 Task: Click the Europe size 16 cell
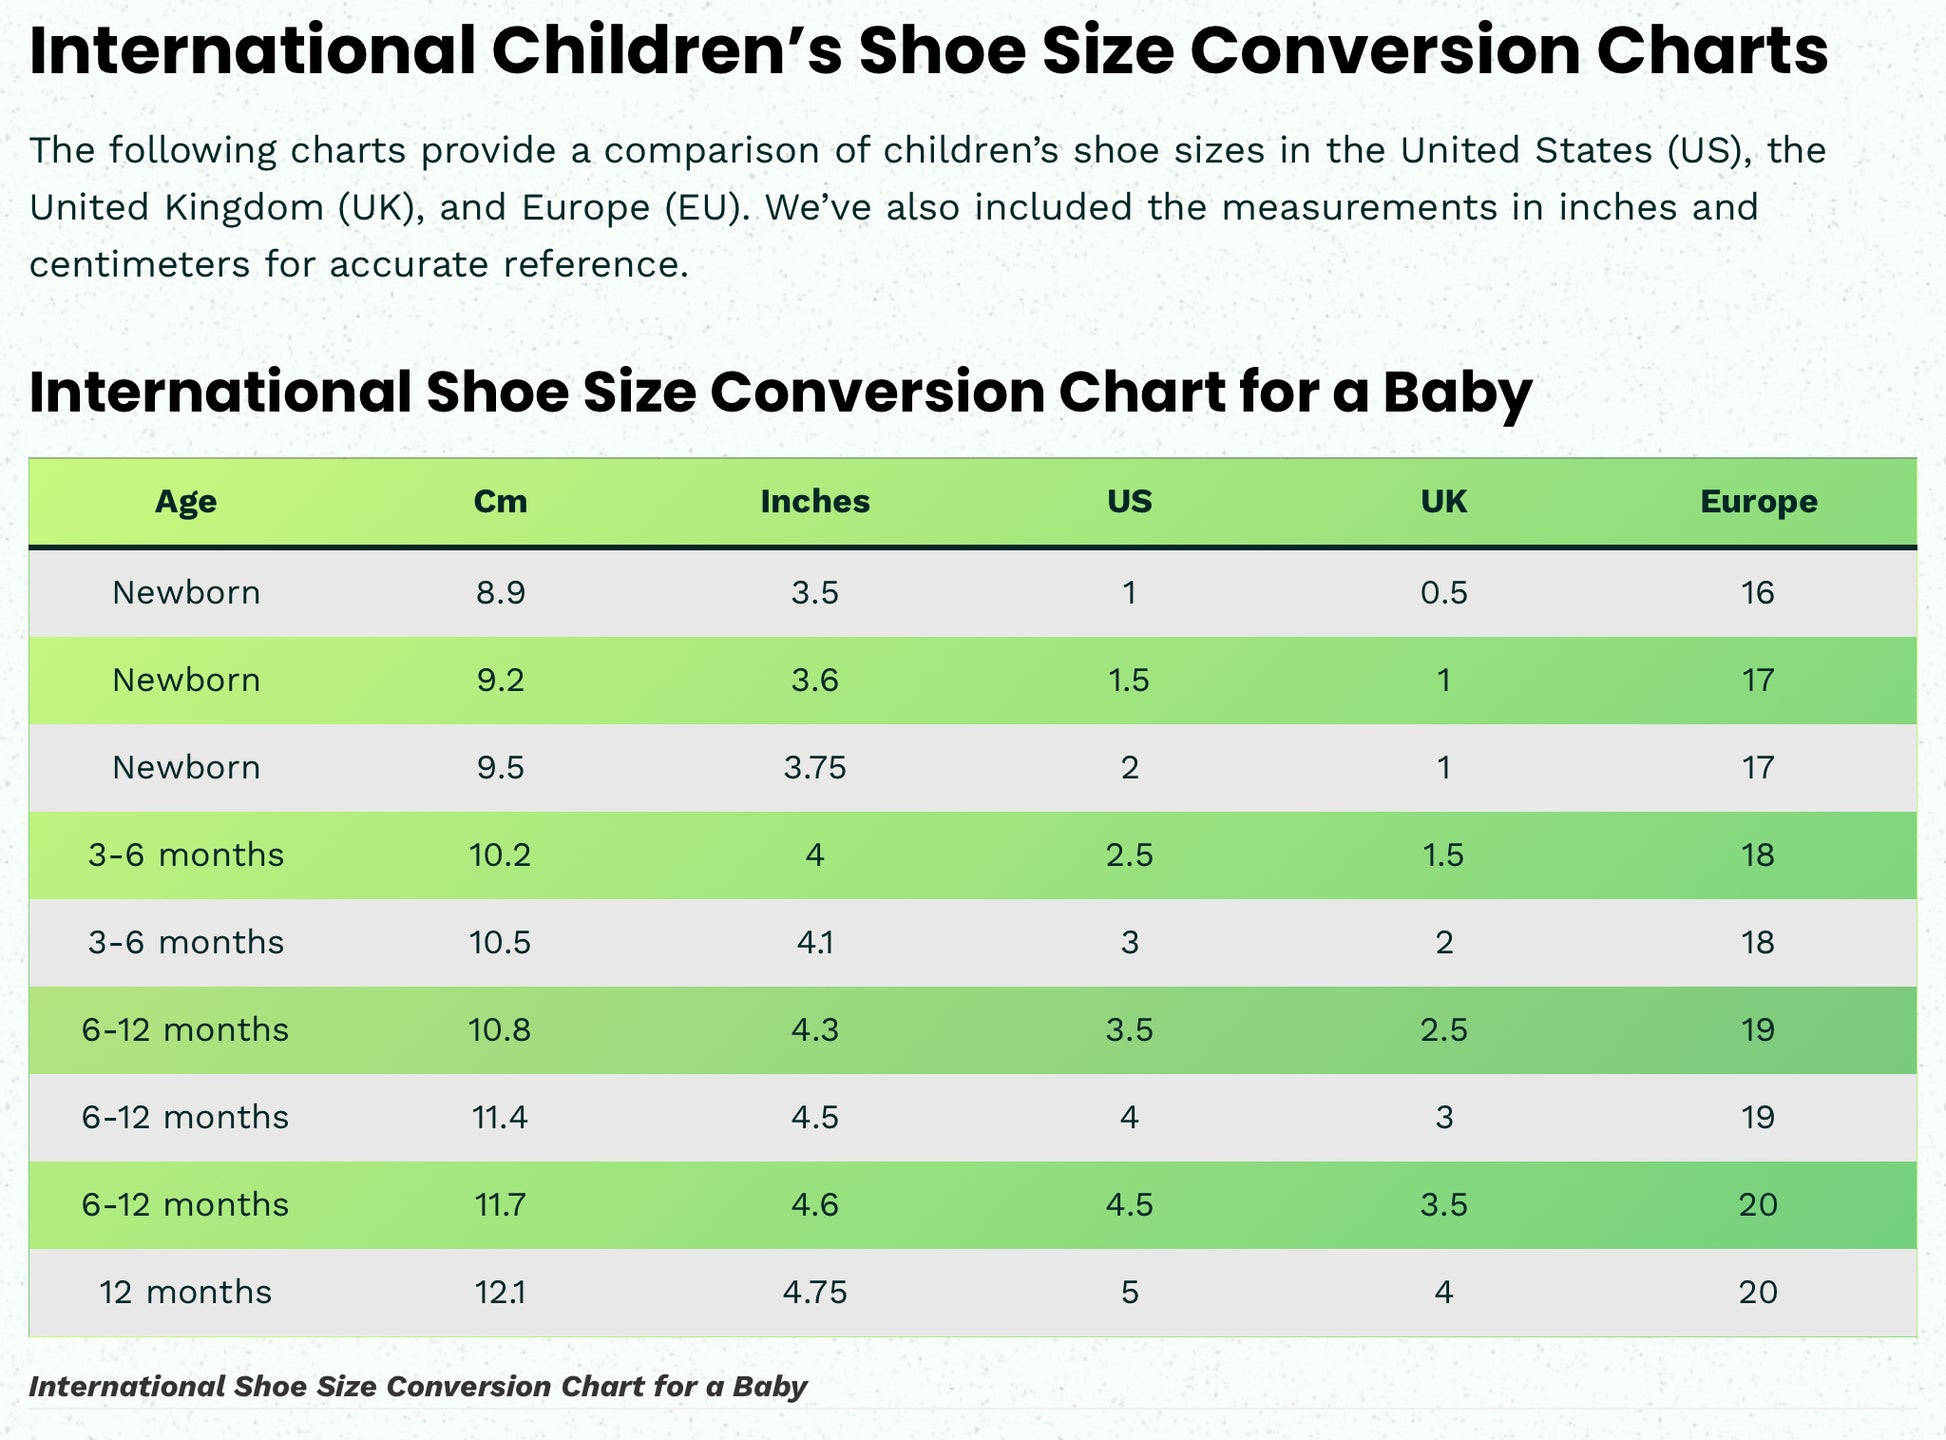[x=1758, y=593]
